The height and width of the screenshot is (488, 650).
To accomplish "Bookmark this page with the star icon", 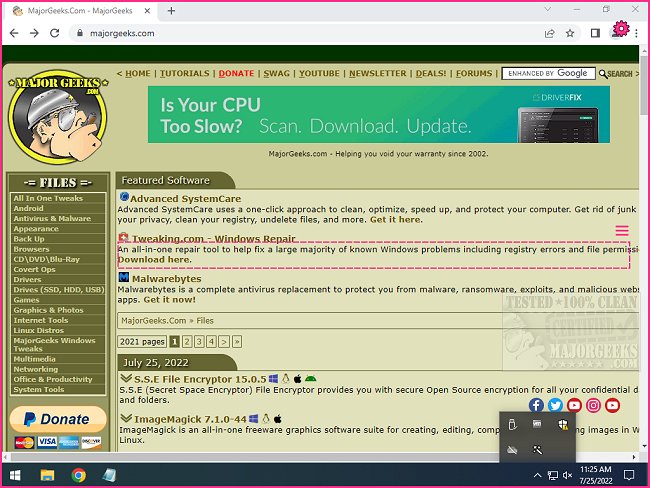I will pyautogui.click(x=570, y=33).
